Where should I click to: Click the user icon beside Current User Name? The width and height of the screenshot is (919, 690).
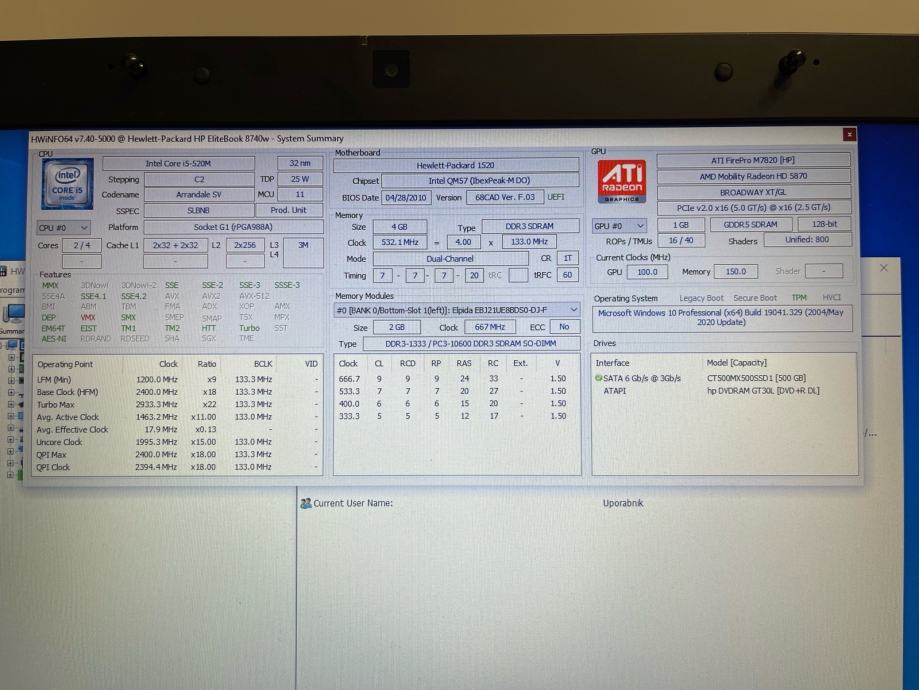pos(305,503)
